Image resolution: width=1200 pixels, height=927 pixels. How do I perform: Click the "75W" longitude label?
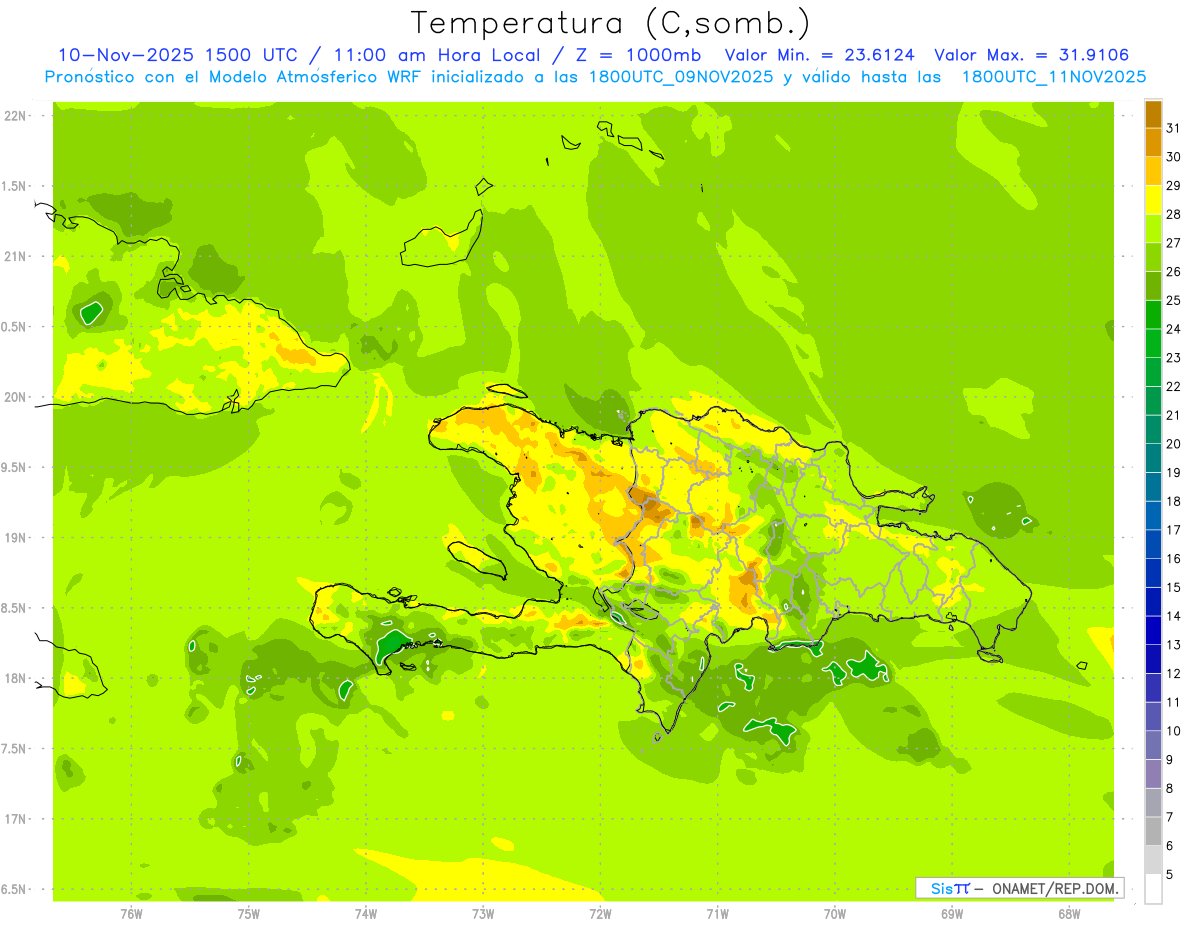point(248,913)
